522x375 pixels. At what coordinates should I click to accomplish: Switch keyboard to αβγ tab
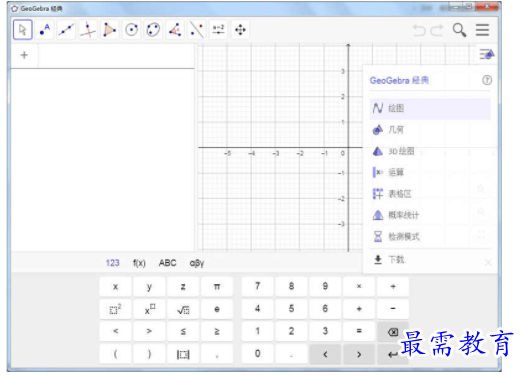coord(197,263)
